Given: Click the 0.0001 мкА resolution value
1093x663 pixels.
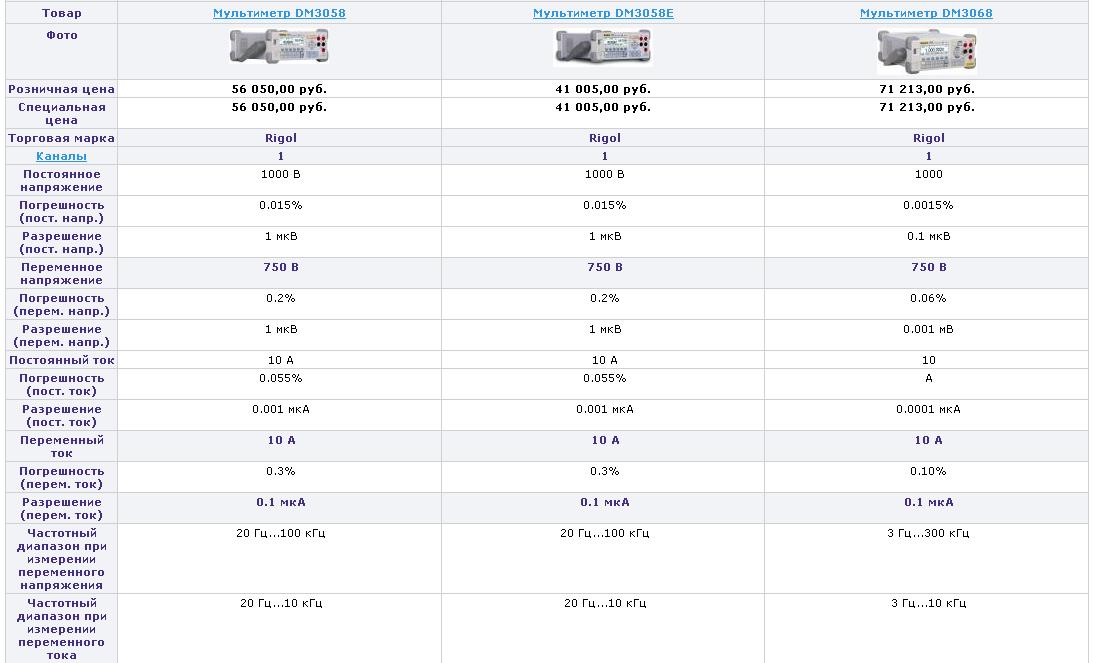Looking at the screenshot, I should click(928, 409).
